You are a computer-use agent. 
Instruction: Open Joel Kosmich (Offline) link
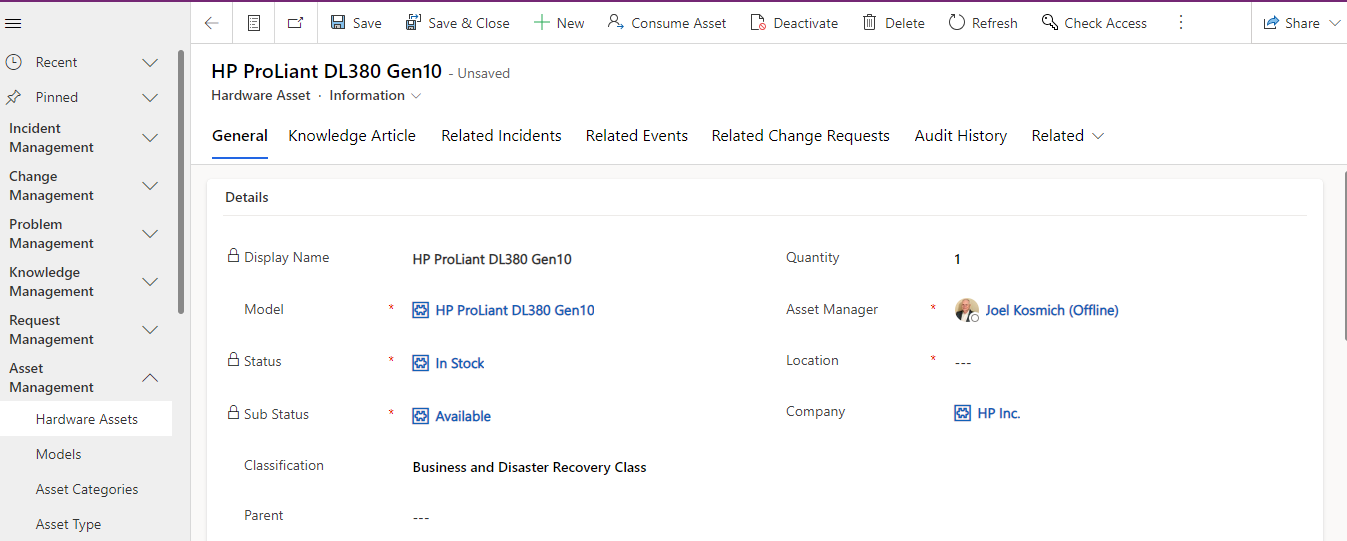[1052, 310]
